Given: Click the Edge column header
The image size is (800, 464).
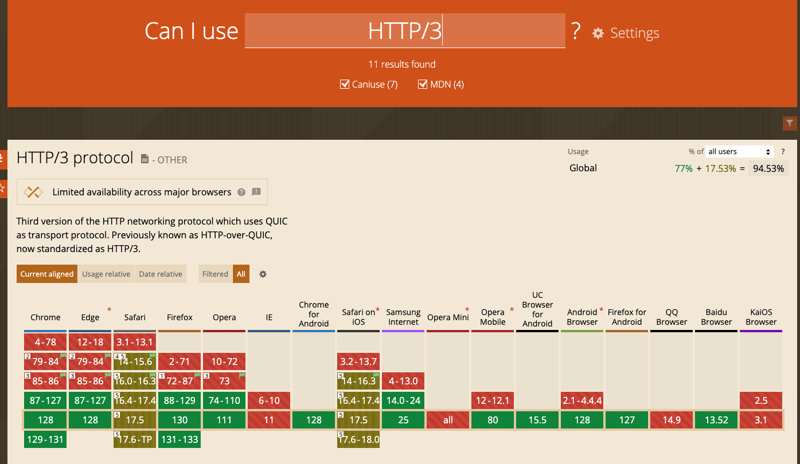Looking at the screenshot, I should coord(90,317).
